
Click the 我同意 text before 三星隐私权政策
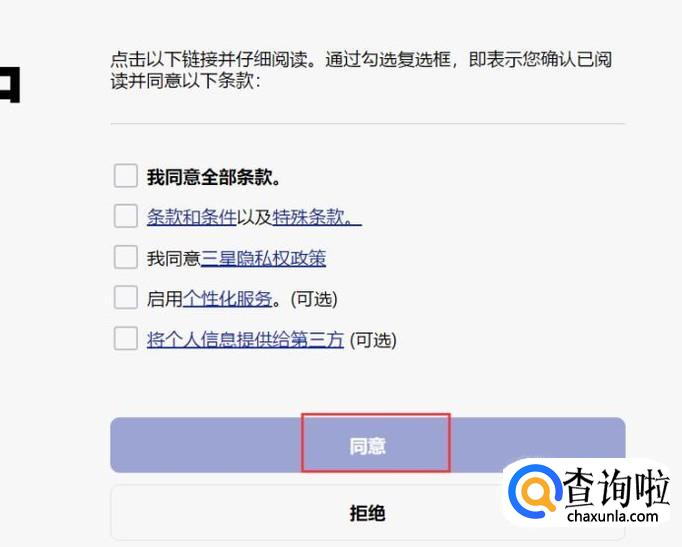pos(173,258)
